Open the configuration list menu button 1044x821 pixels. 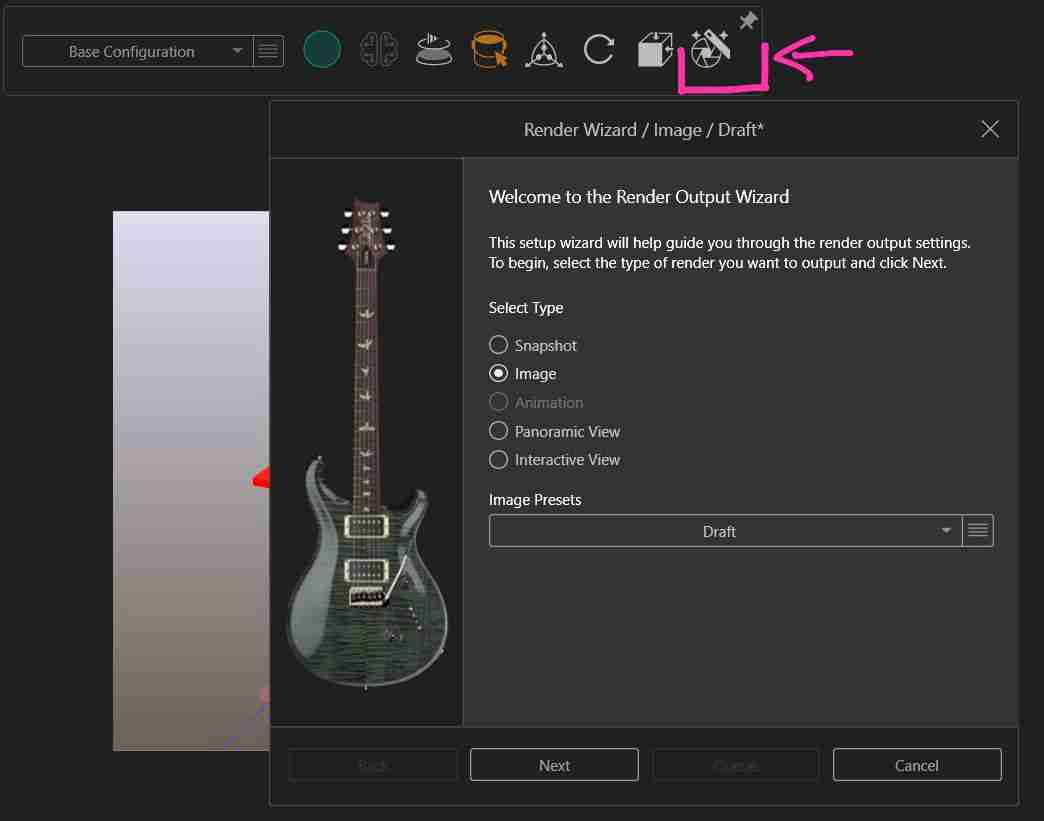(268, 51)
